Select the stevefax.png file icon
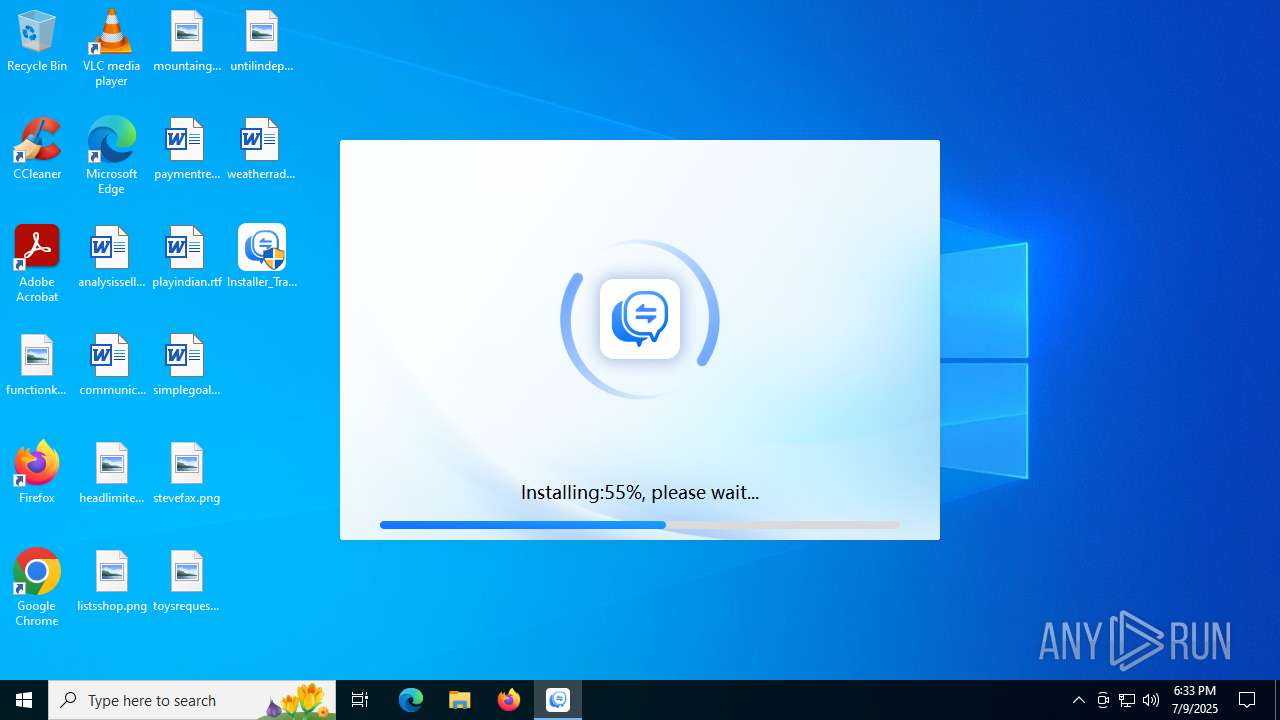This screenshot has width=1280, height=720. coord(187,474)
